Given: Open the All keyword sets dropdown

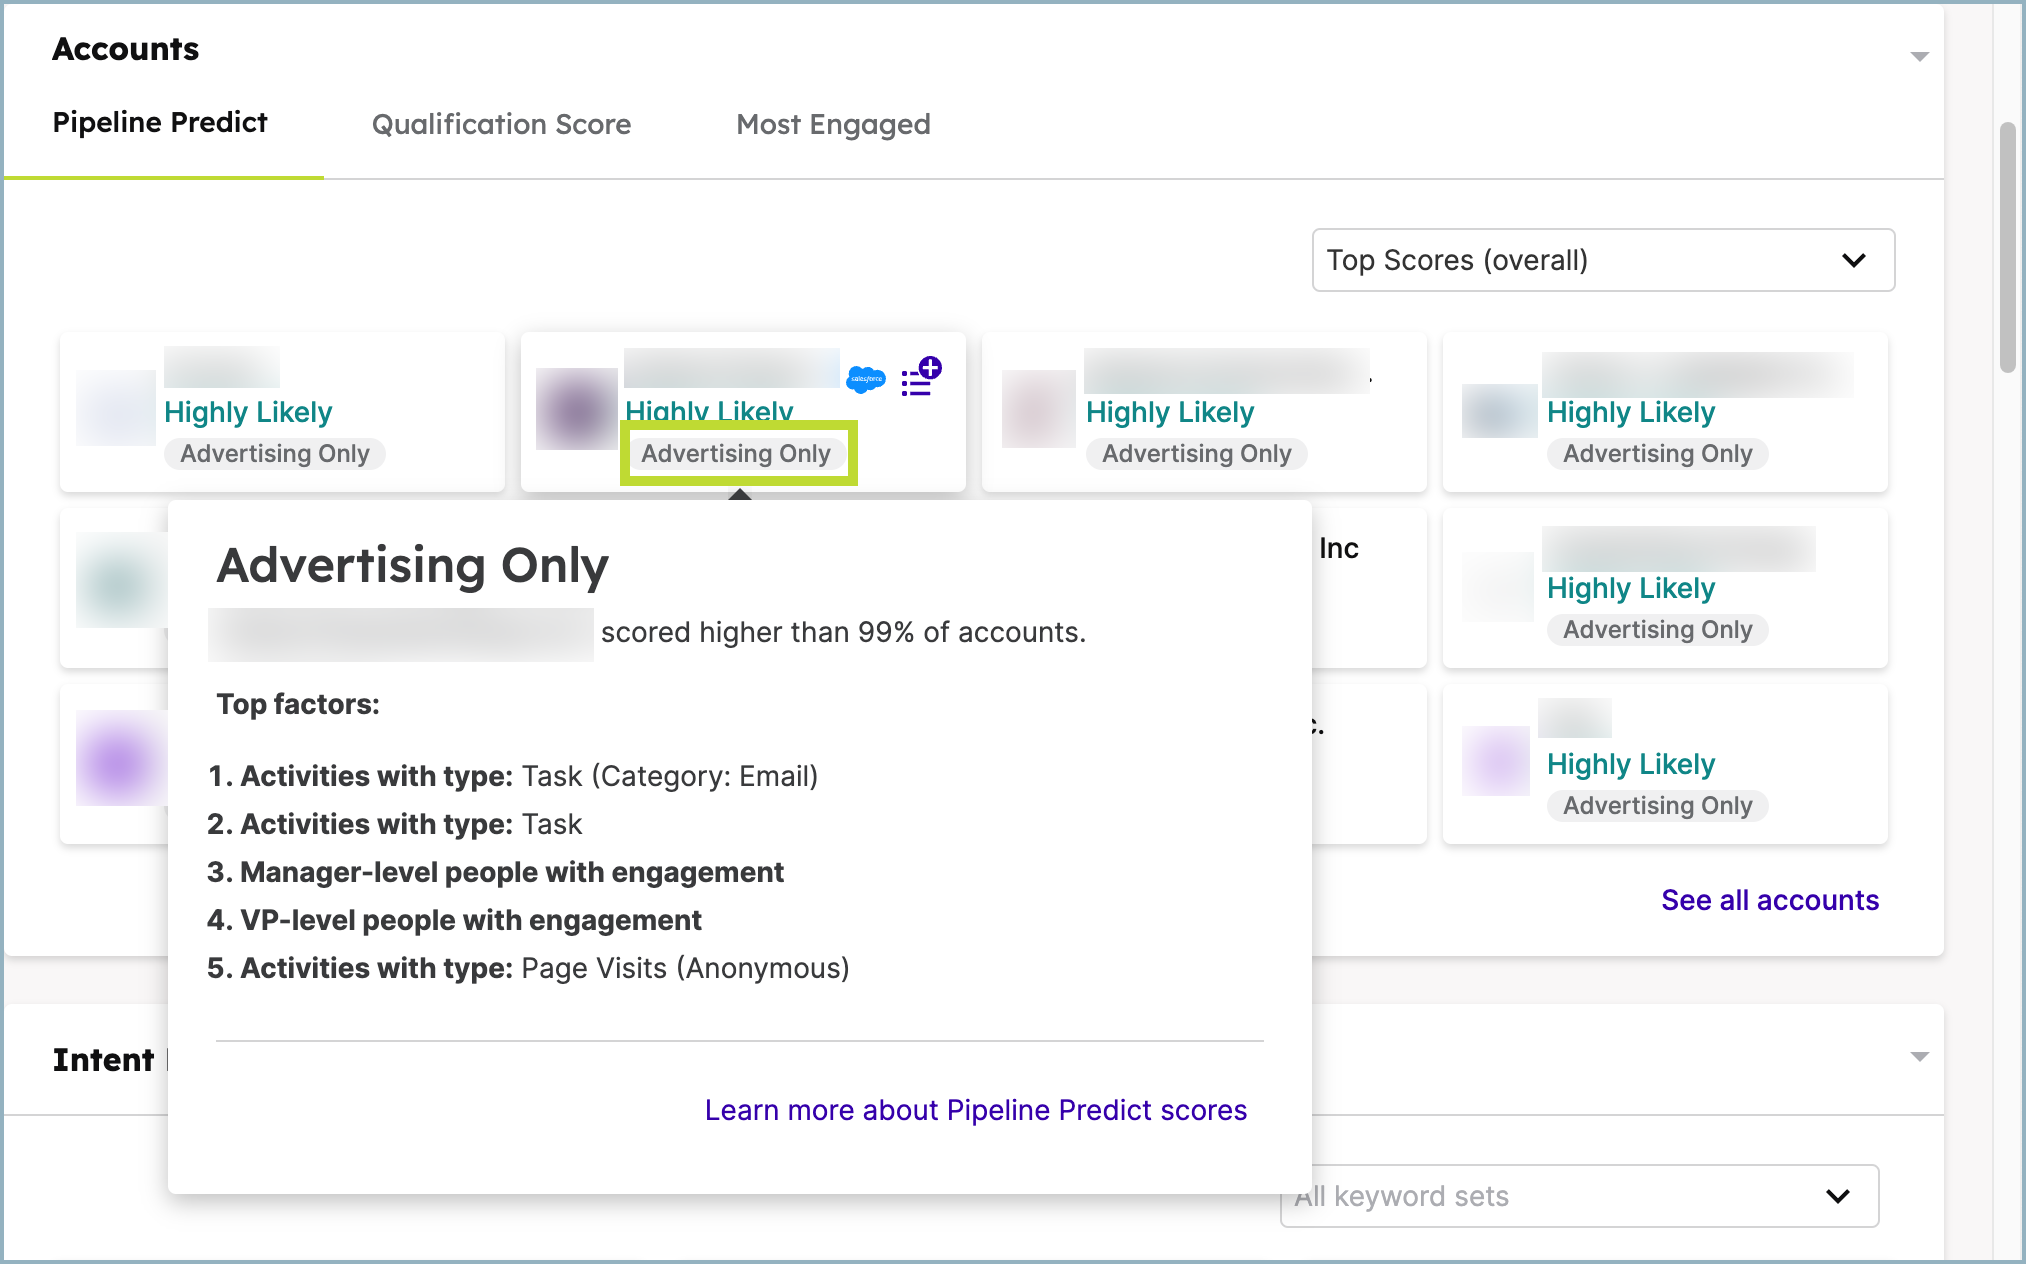Looking at the screenshot, I should [x=1578, y=1196].
